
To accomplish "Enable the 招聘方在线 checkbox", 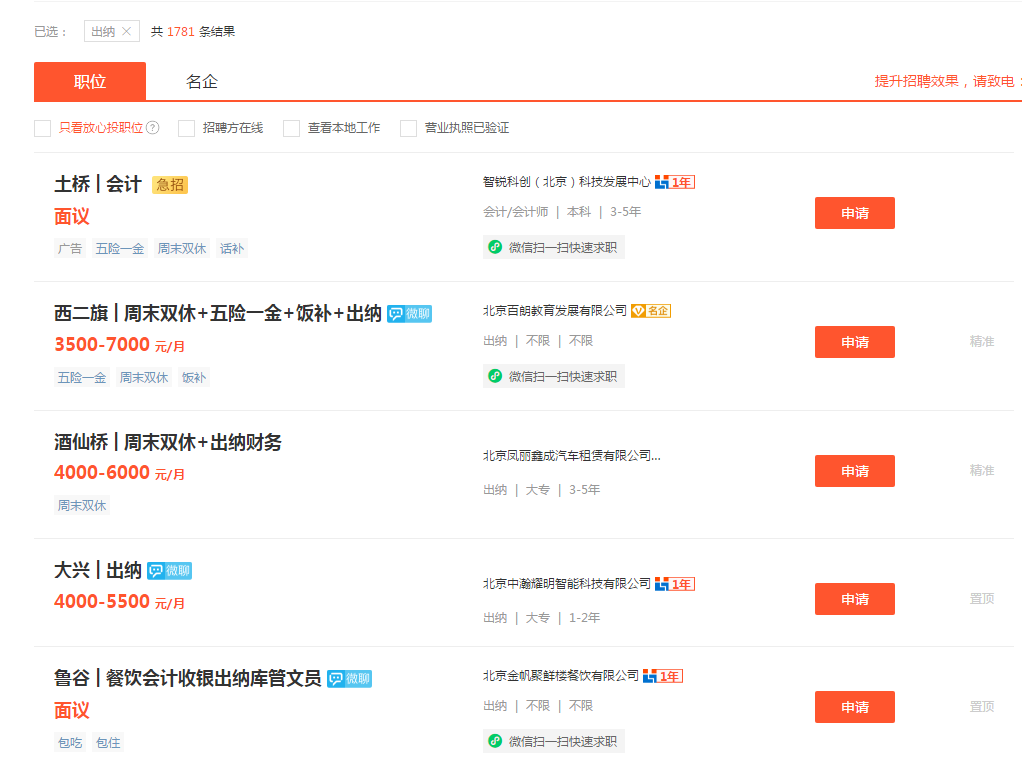I will [186, 128].
